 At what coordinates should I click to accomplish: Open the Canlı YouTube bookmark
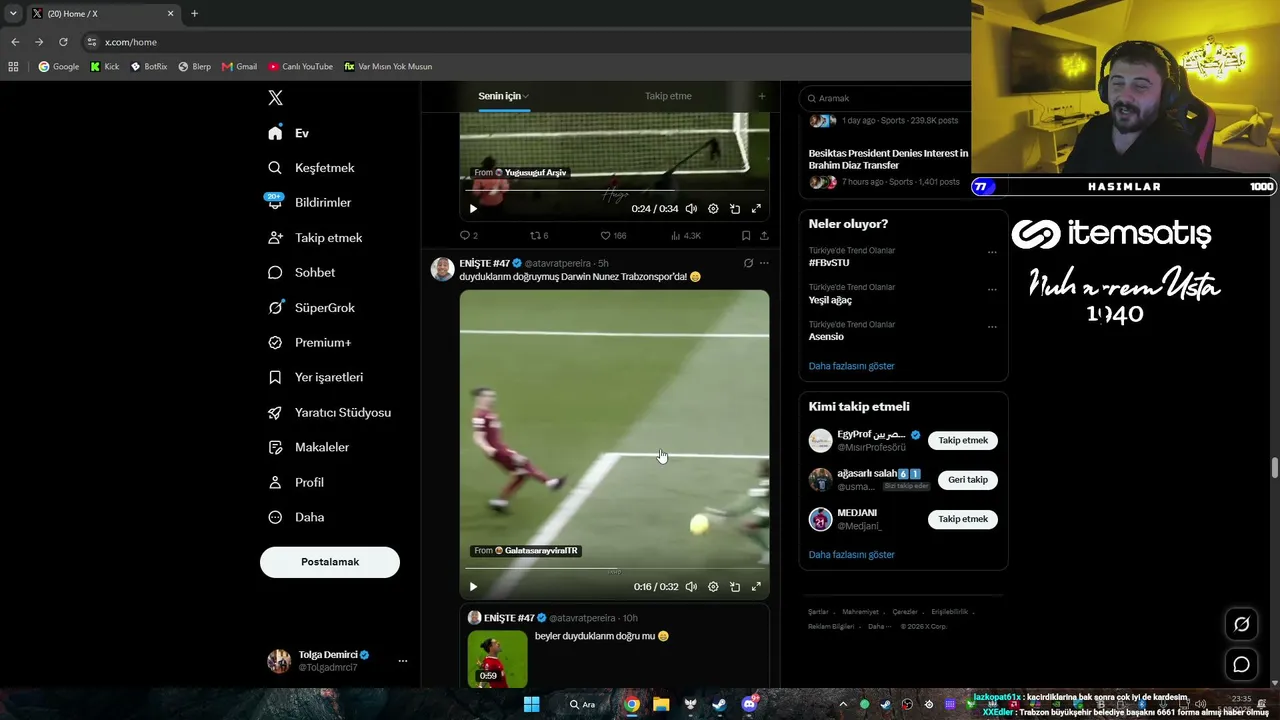coord(300,67)
